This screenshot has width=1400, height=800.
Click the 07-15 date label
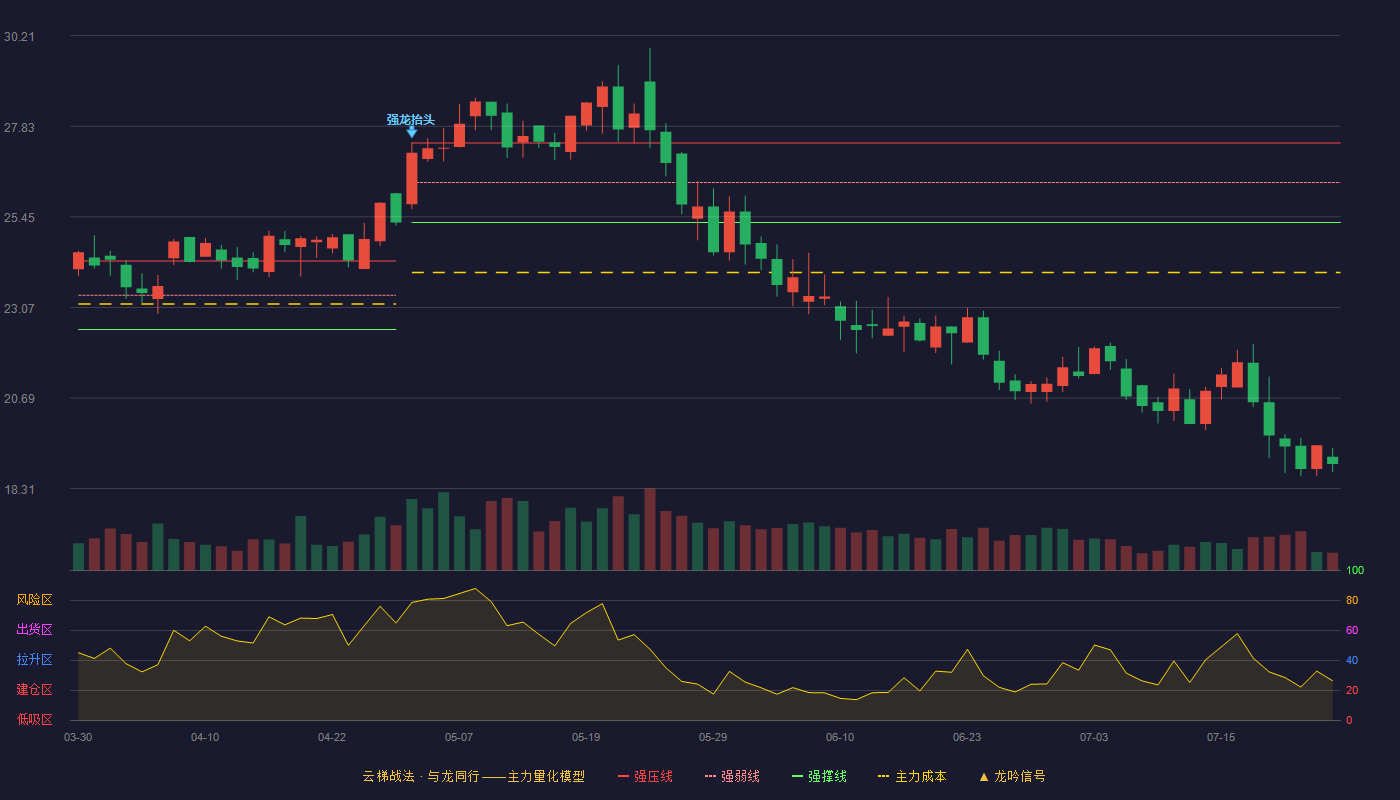coord(1221,737)
